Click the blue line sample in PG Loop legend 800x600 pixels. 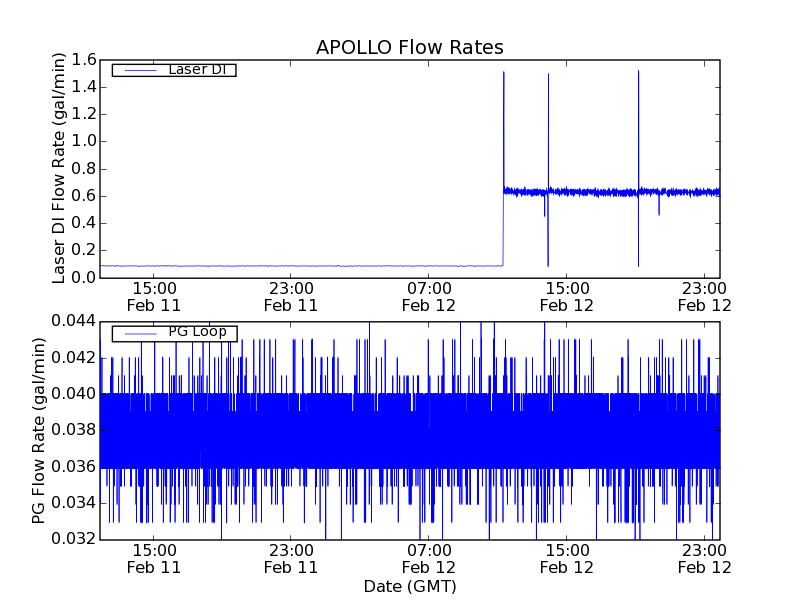click(139, 333)
